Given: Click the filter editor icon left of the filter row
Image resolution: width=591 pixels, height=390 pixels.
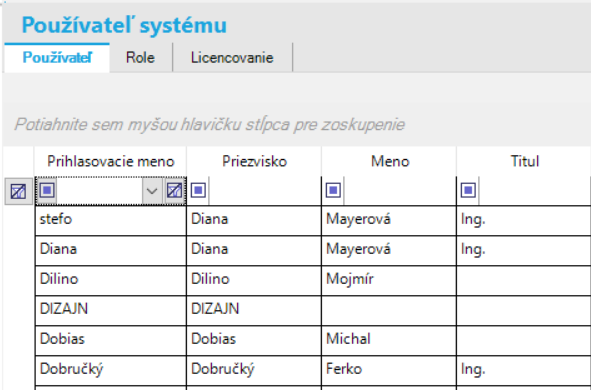Looking at the screenshot, I should coord(18,191).
